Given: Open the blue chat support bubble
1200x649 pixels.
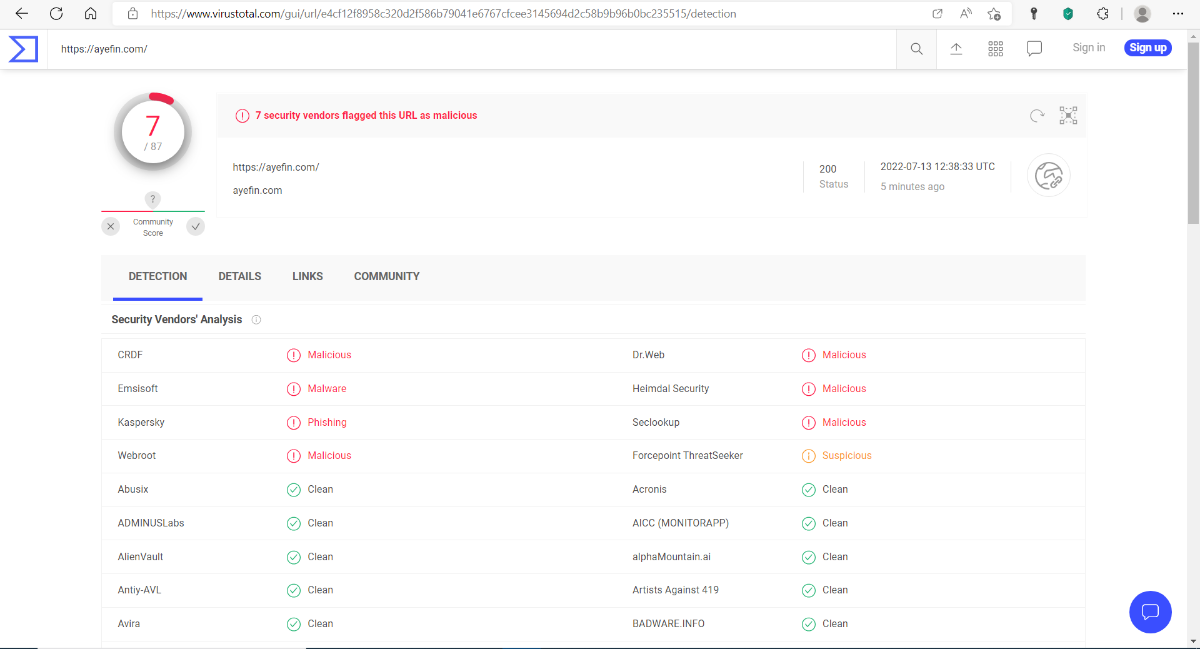Looking at the screenshot, I should [1150, 611].
